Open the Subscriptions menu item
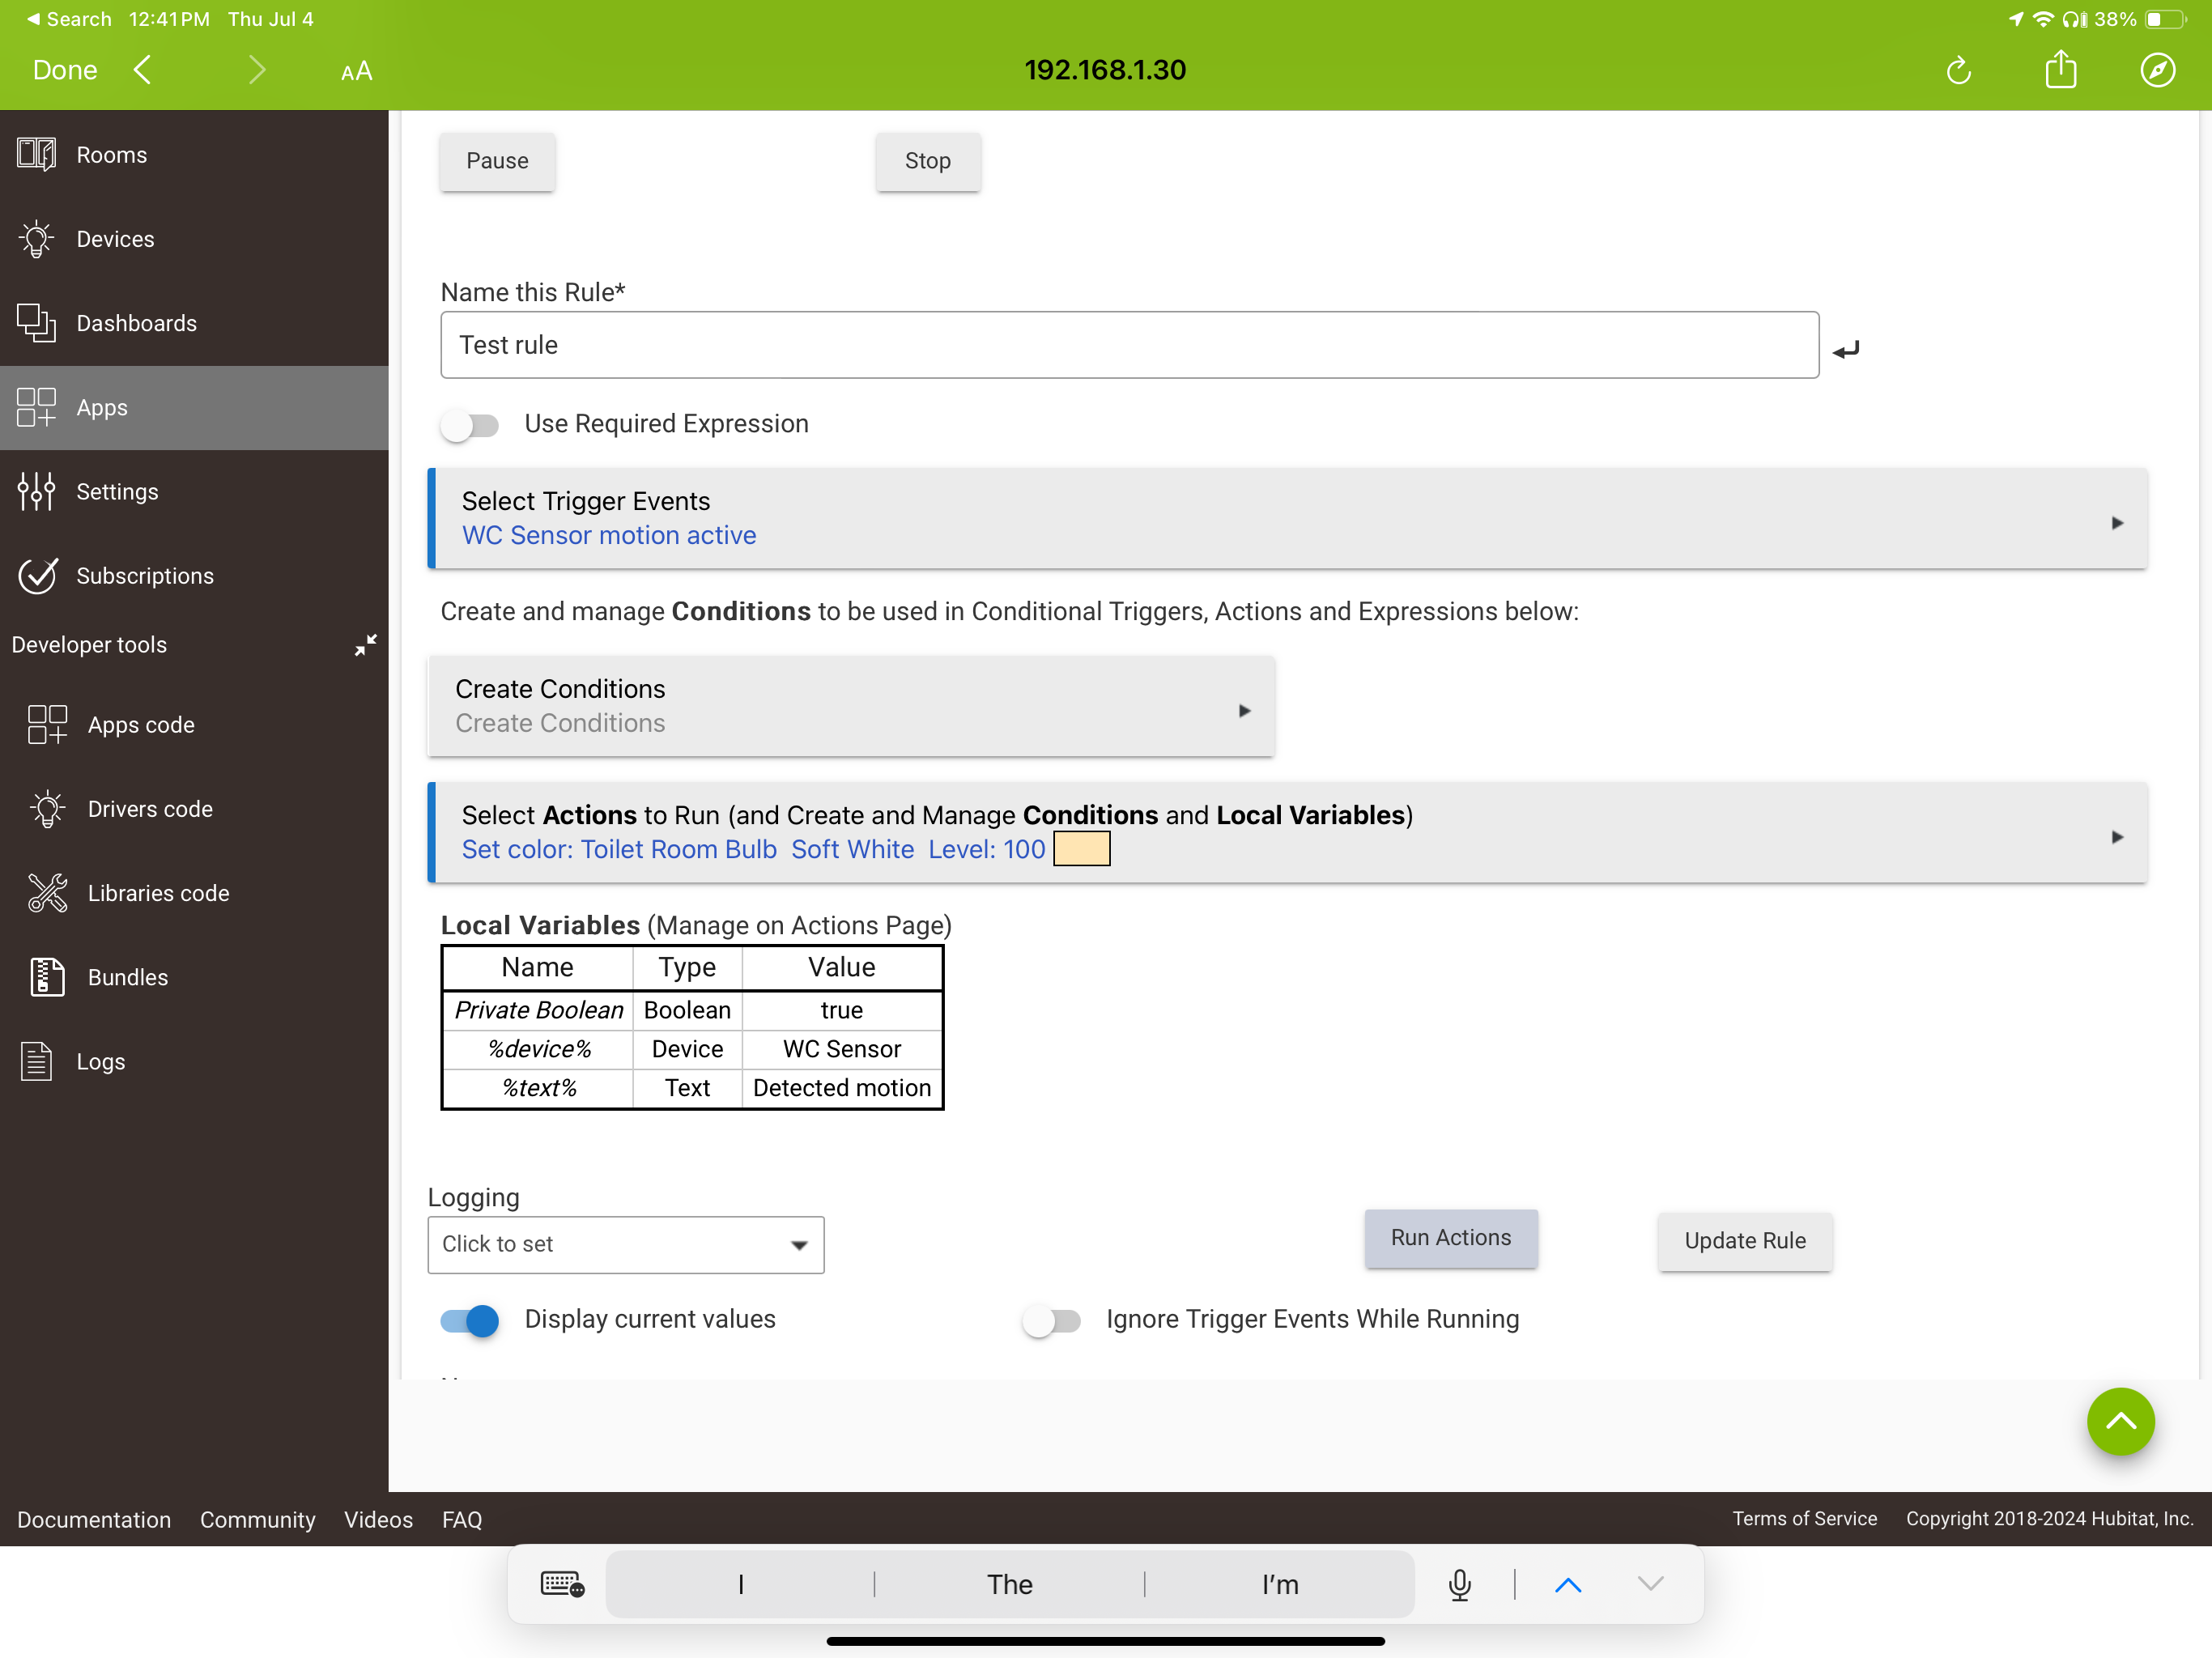Screen dimensions: 2212x1658 pos(194,575)
